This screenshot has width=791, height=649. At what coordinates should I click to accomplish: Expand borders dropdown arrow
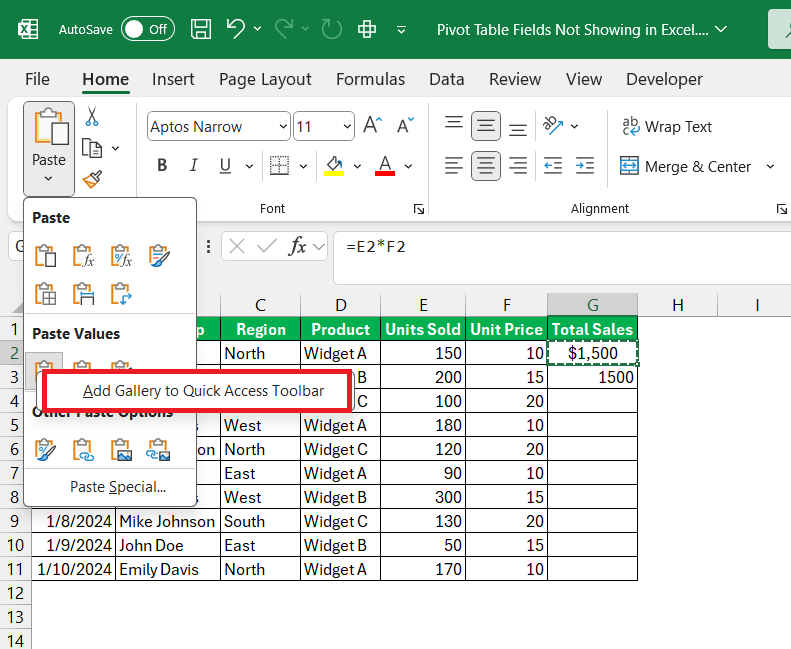pos(303,166)
